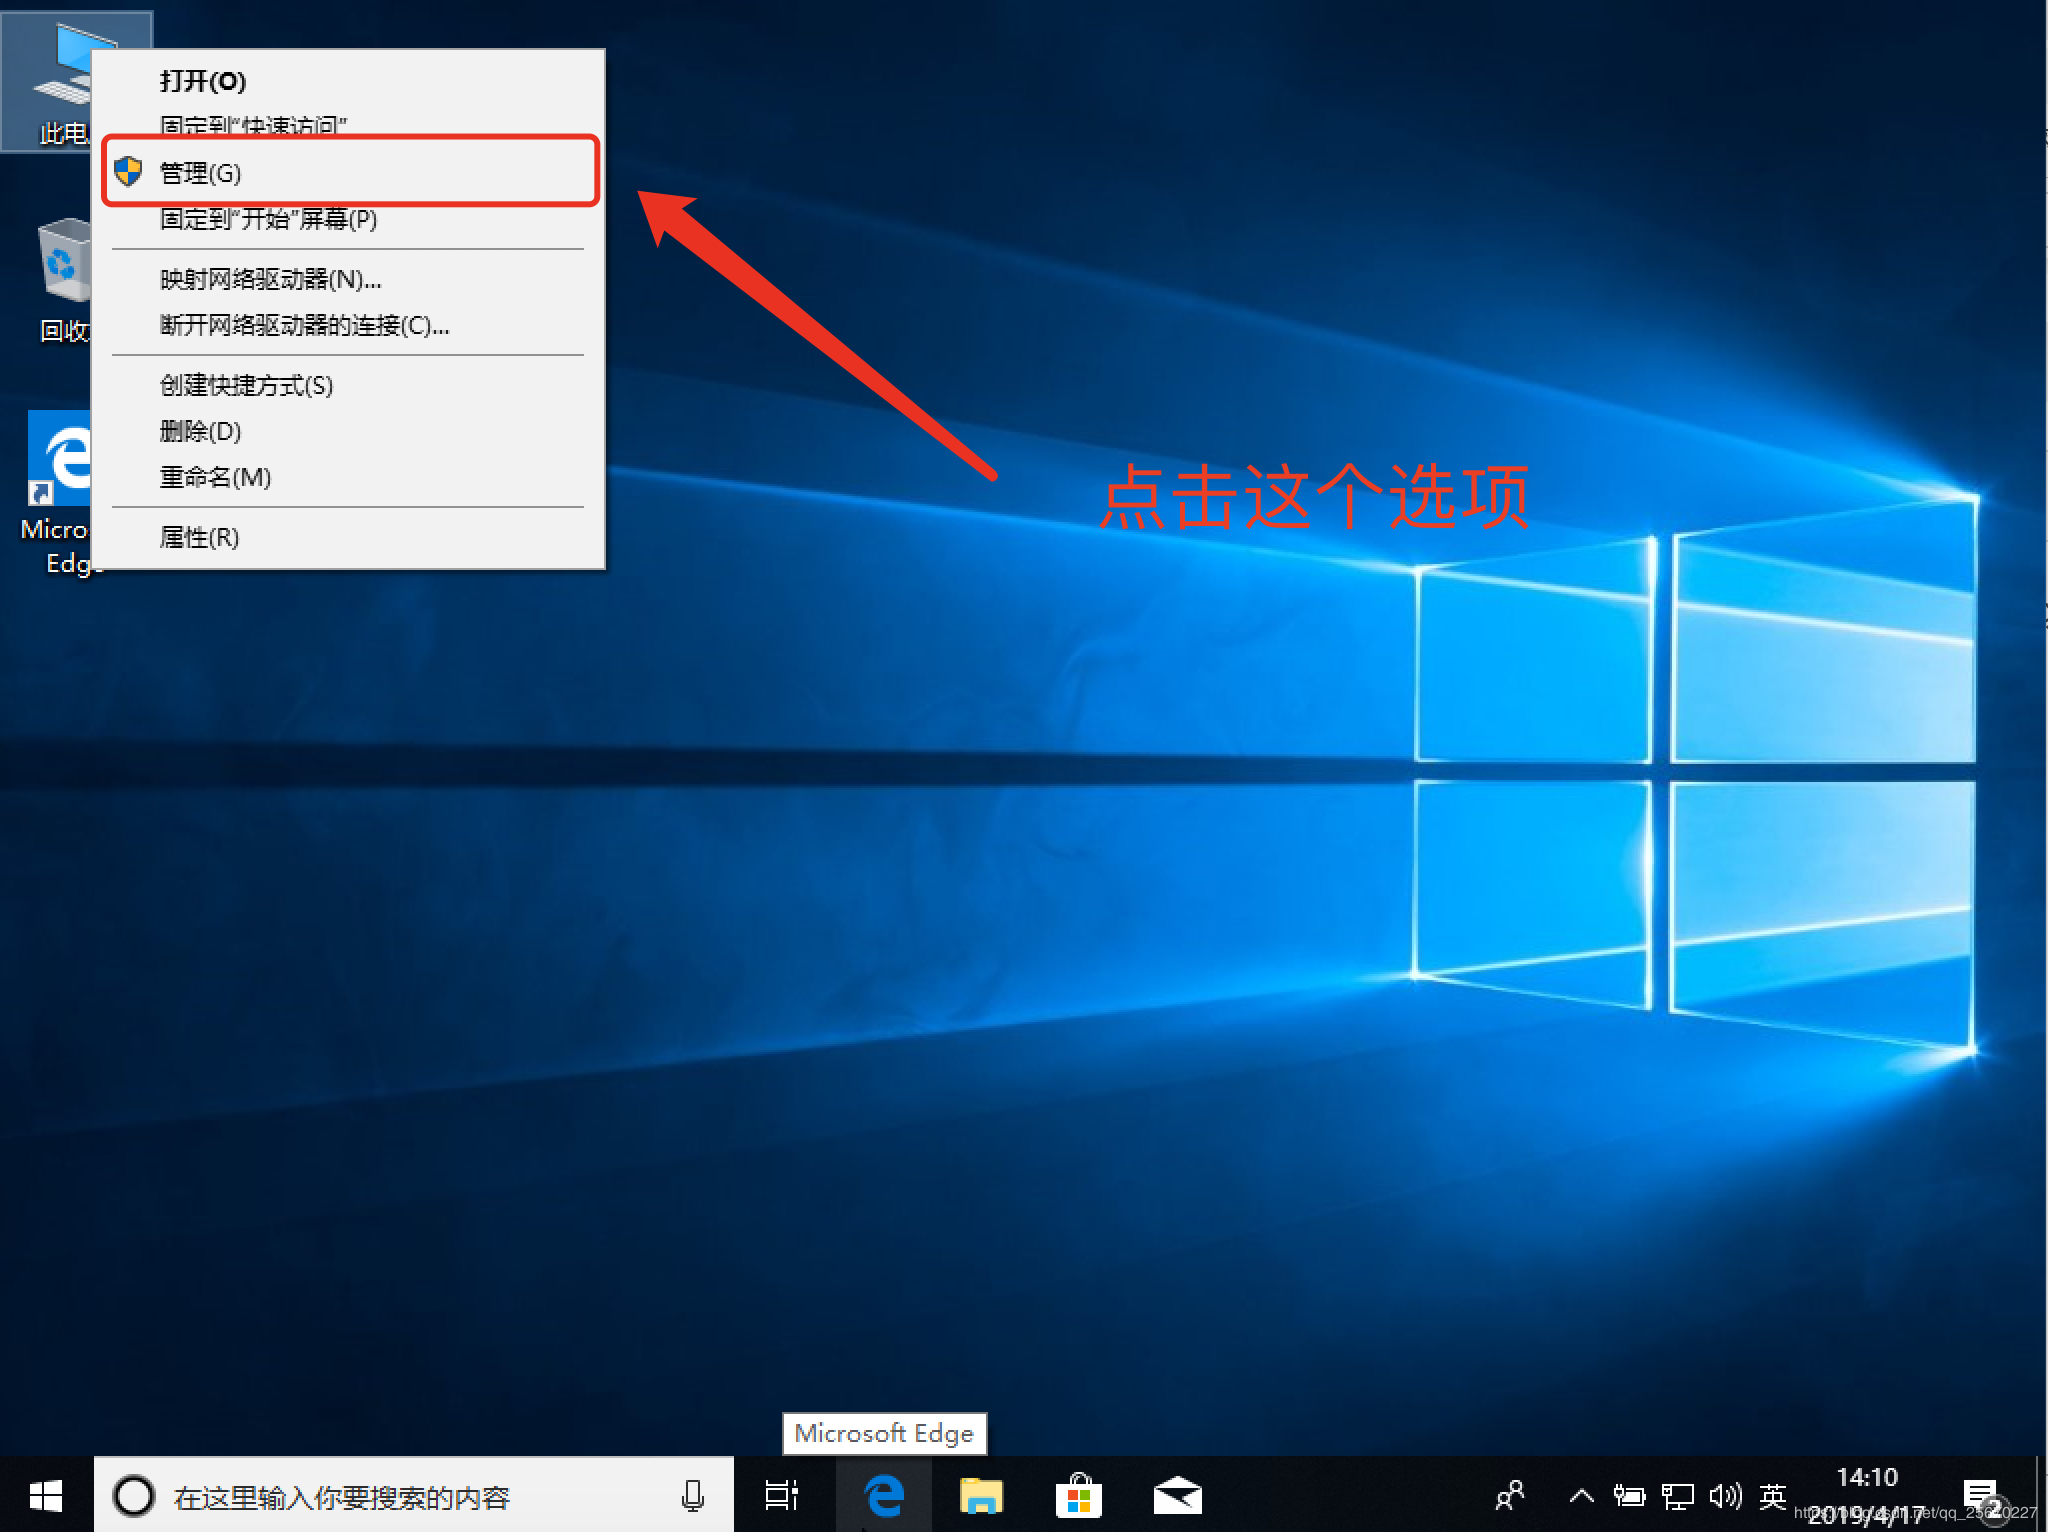Screen dimensions: 2048x1532
Task: Expand hidden system tray icons chevron
Action: click(1581, 1496)
